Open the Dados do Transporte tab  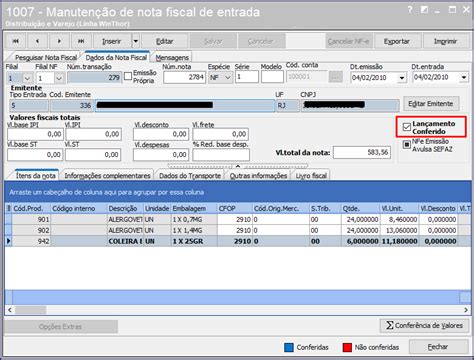(190, 176)
